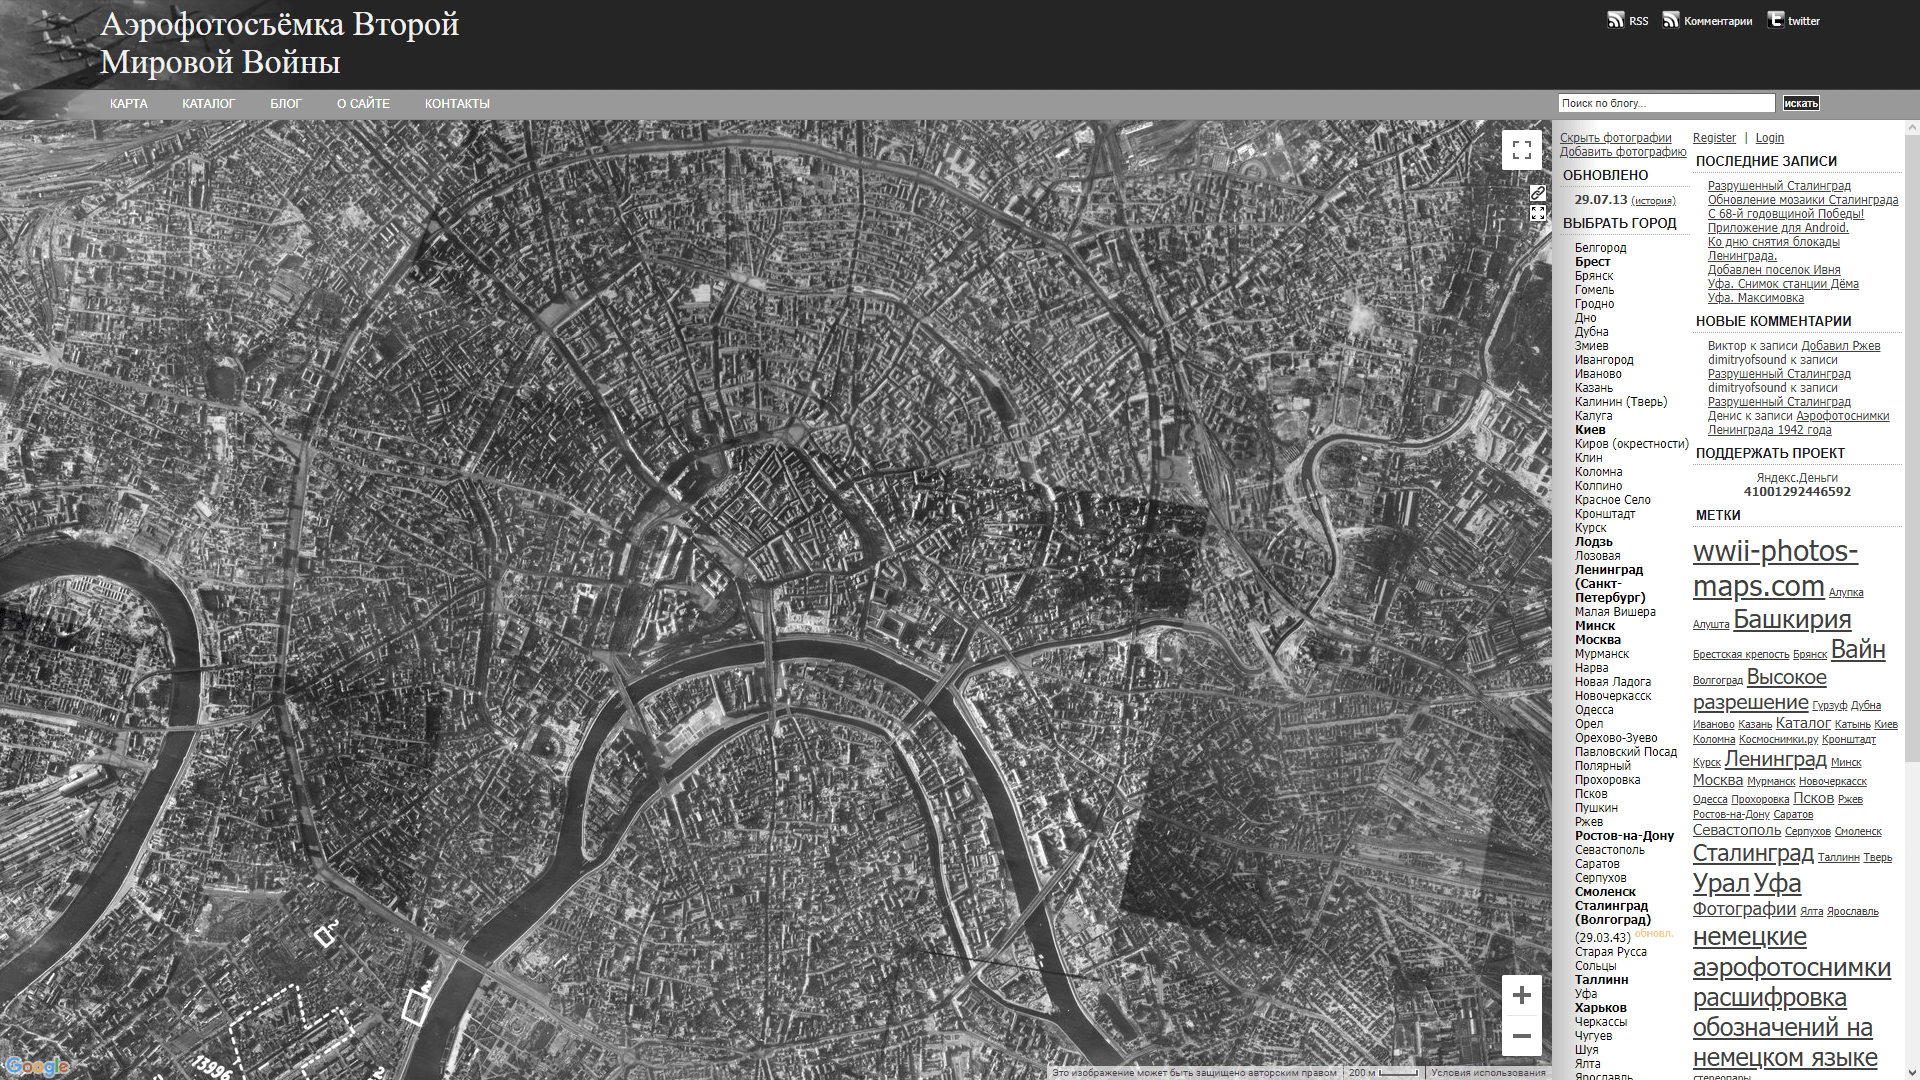Image resolution: width=1920 pixels, height=1080 pixels.
Task: Zoom out with the minus button
Action: pyautogui.click(x=1521, y=1036)
